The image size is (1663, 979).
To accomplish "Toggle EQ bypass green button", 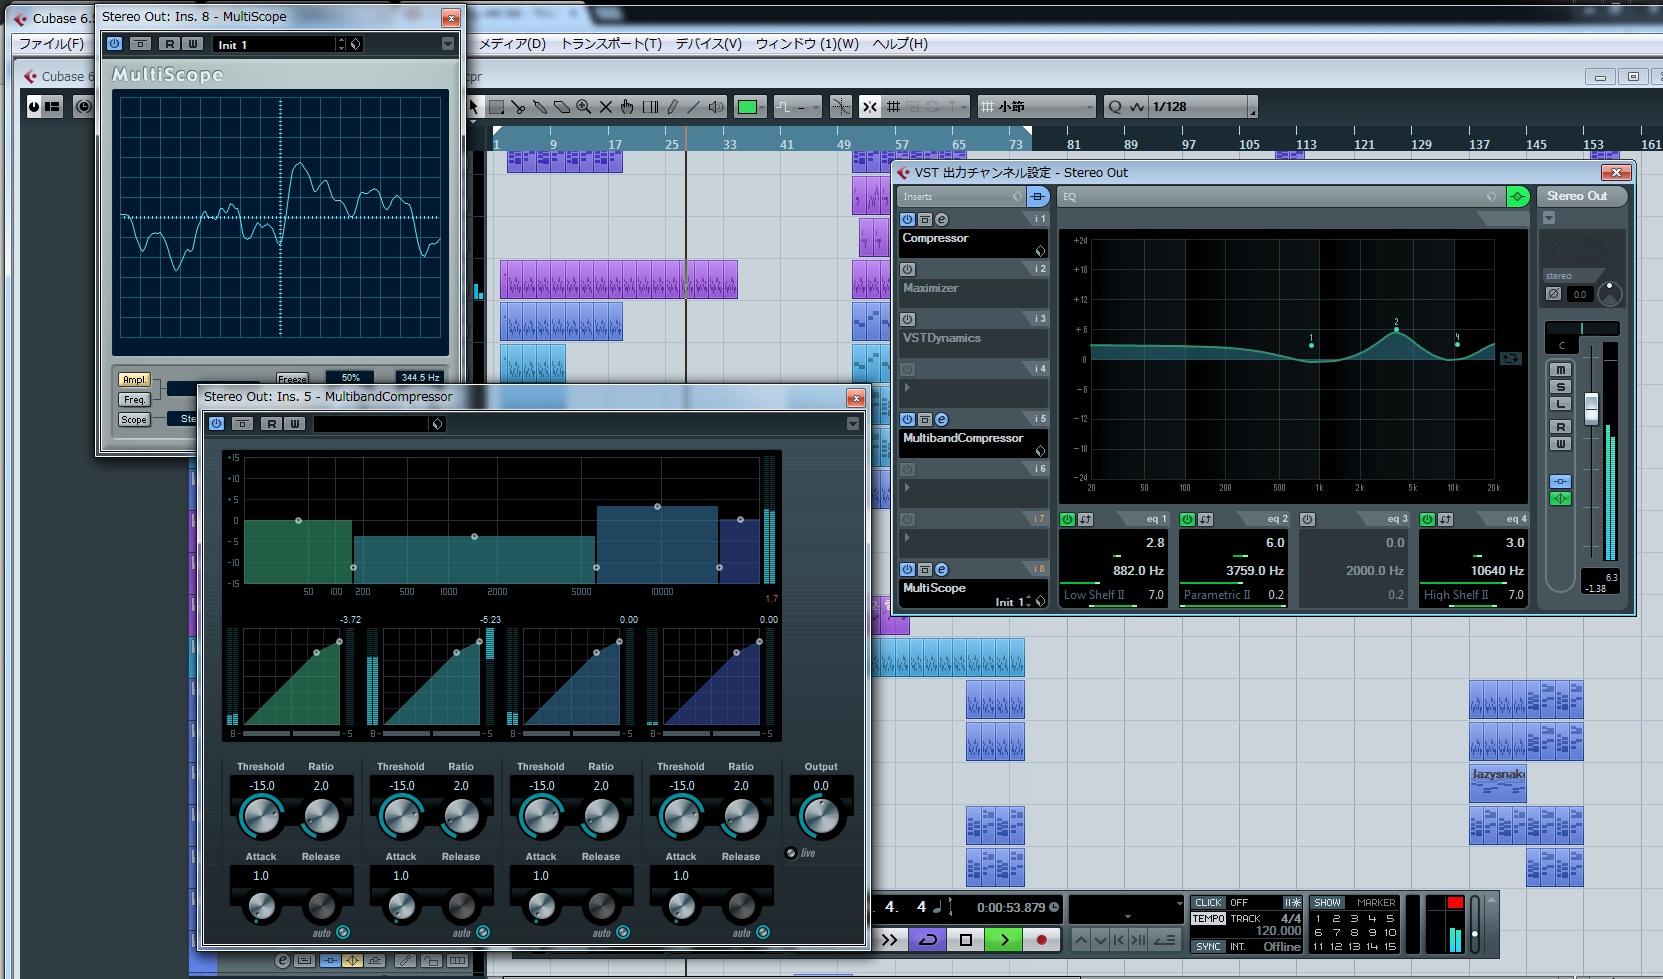I will click(x=1517, y=196).
